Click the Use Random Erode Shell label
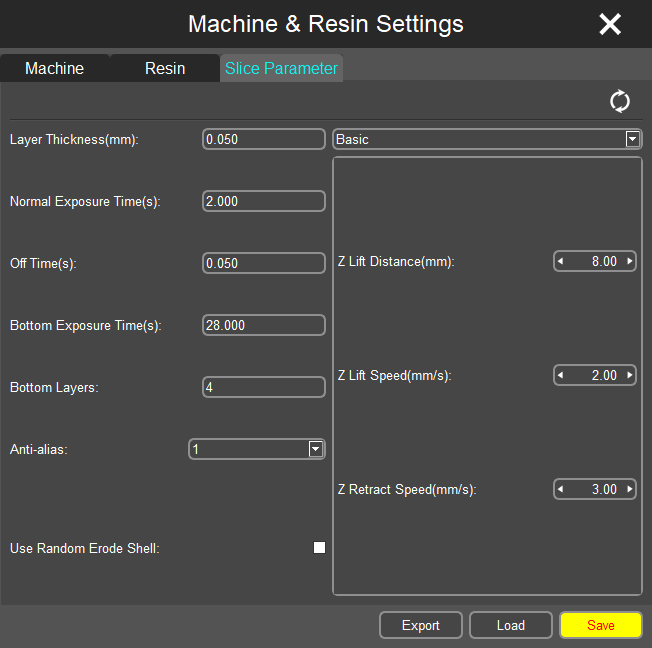 85,548
